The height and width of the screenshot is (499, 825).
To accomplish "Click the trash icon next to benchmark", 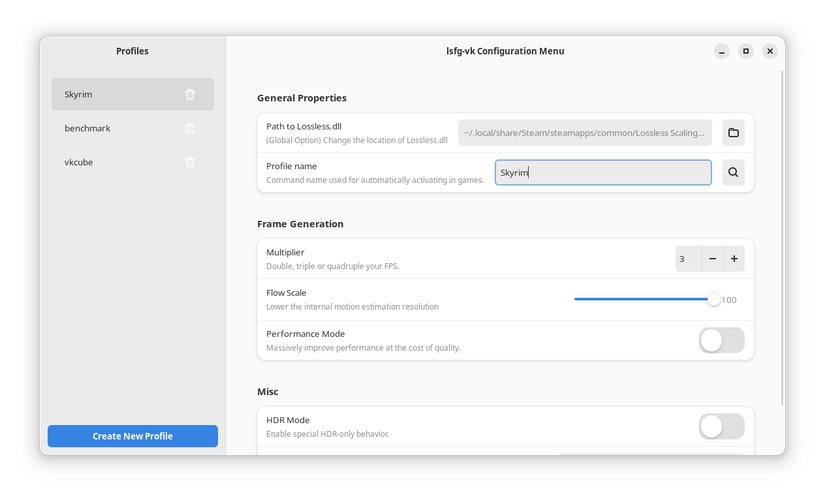I will 190,128.
